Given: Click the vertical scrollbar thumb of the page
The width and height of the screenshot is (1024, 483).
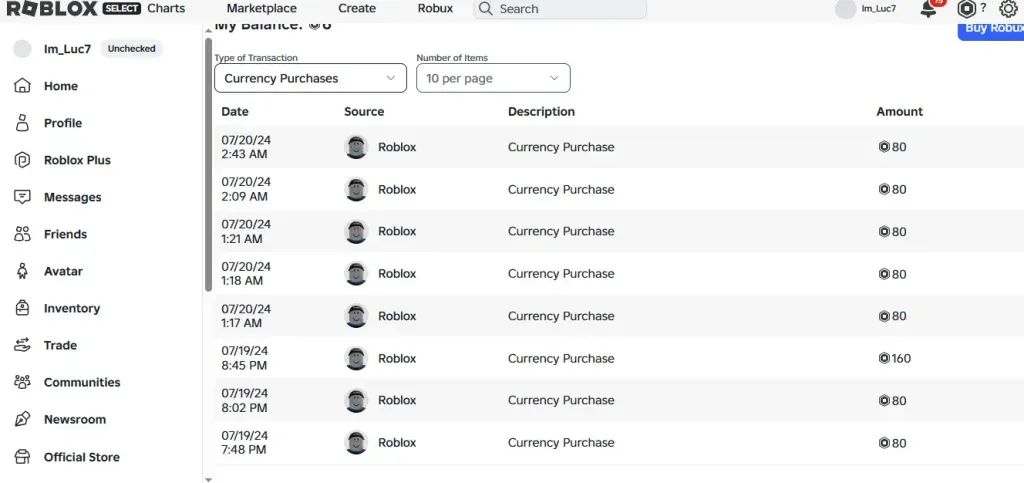Looking at the screenshot, I should (208, 164).
